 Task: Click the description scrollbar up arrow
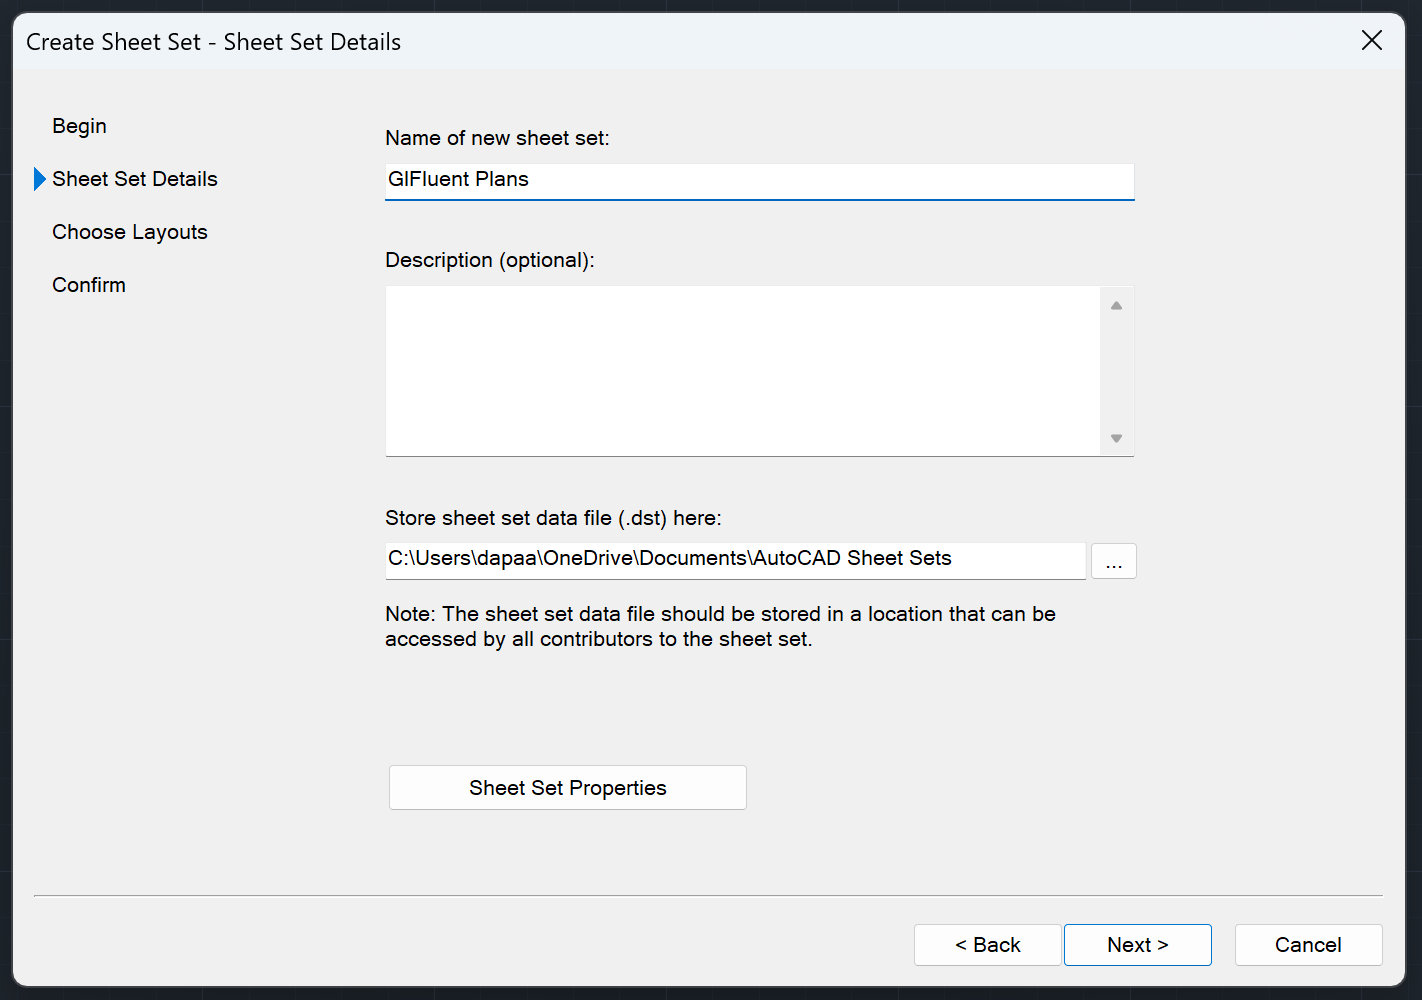tap(1116, 303)
